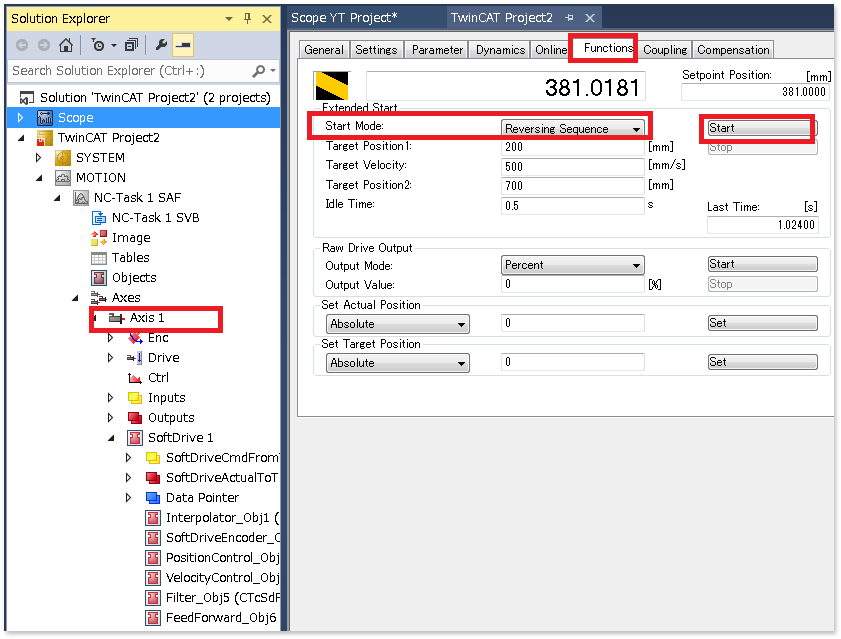Select the Data Pointer blue icon
Screen dimensions: 841x639
[153, 498]
